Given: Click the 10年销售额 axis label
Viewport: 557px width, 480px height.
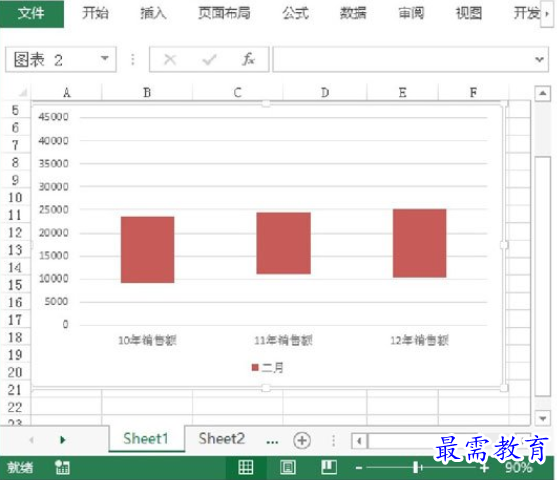Looking at the screenshot, I should pos(147,340).
